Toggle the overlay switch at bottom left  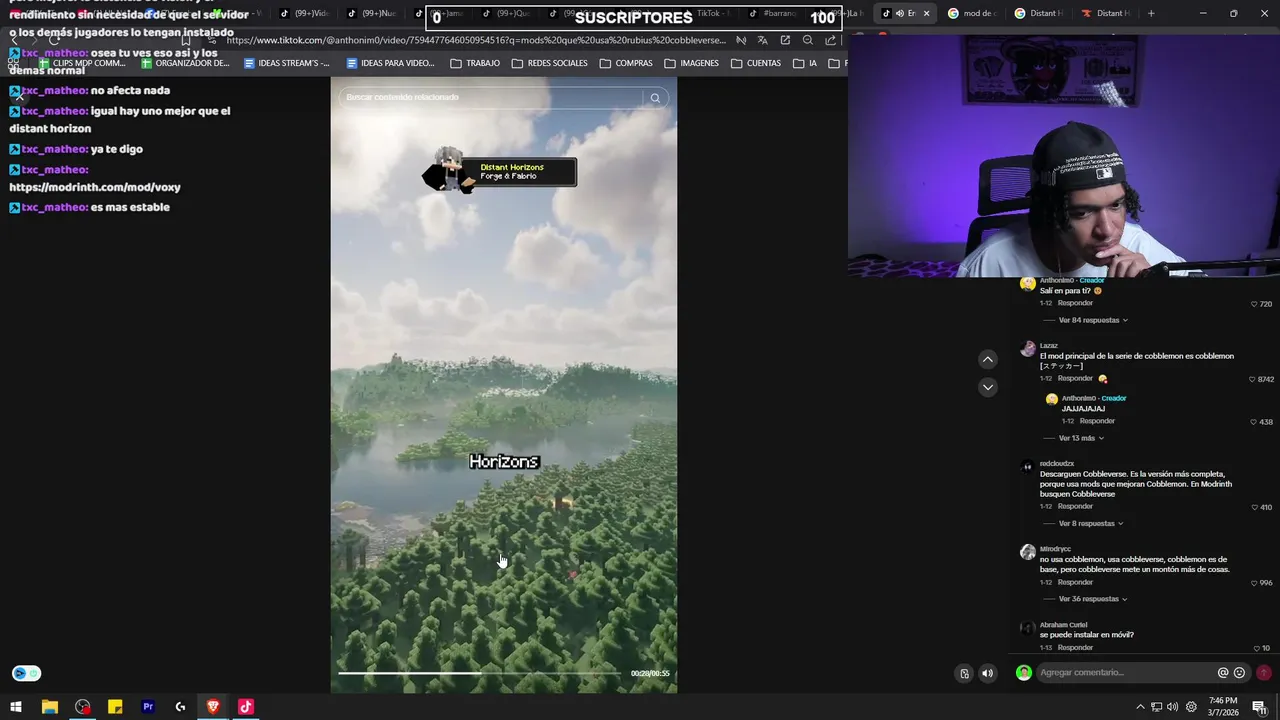coord(26,673)
